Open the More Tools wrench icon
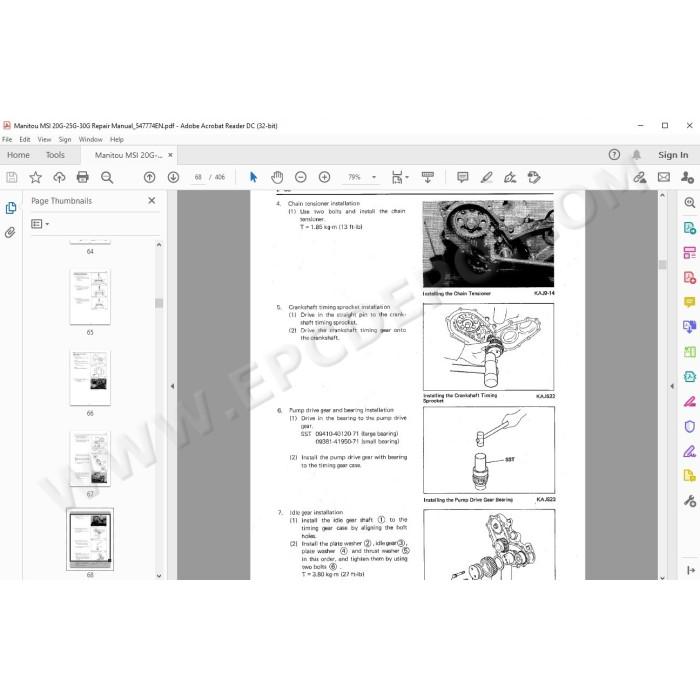This screenshot has height=700, width=700. pyautogui.click(x=689, y=501)
